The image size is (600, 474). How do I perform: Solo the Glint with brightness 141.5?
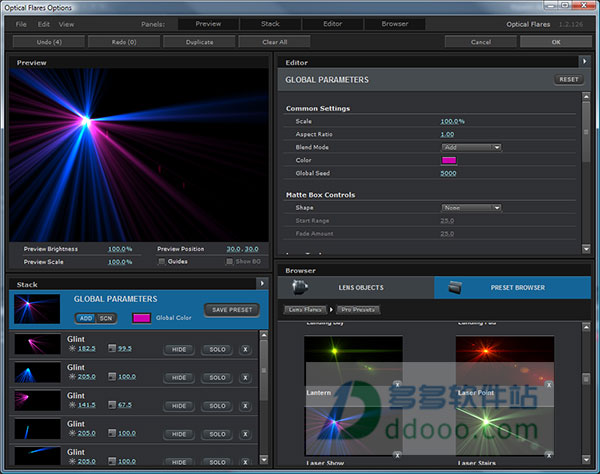pos(217,406)
